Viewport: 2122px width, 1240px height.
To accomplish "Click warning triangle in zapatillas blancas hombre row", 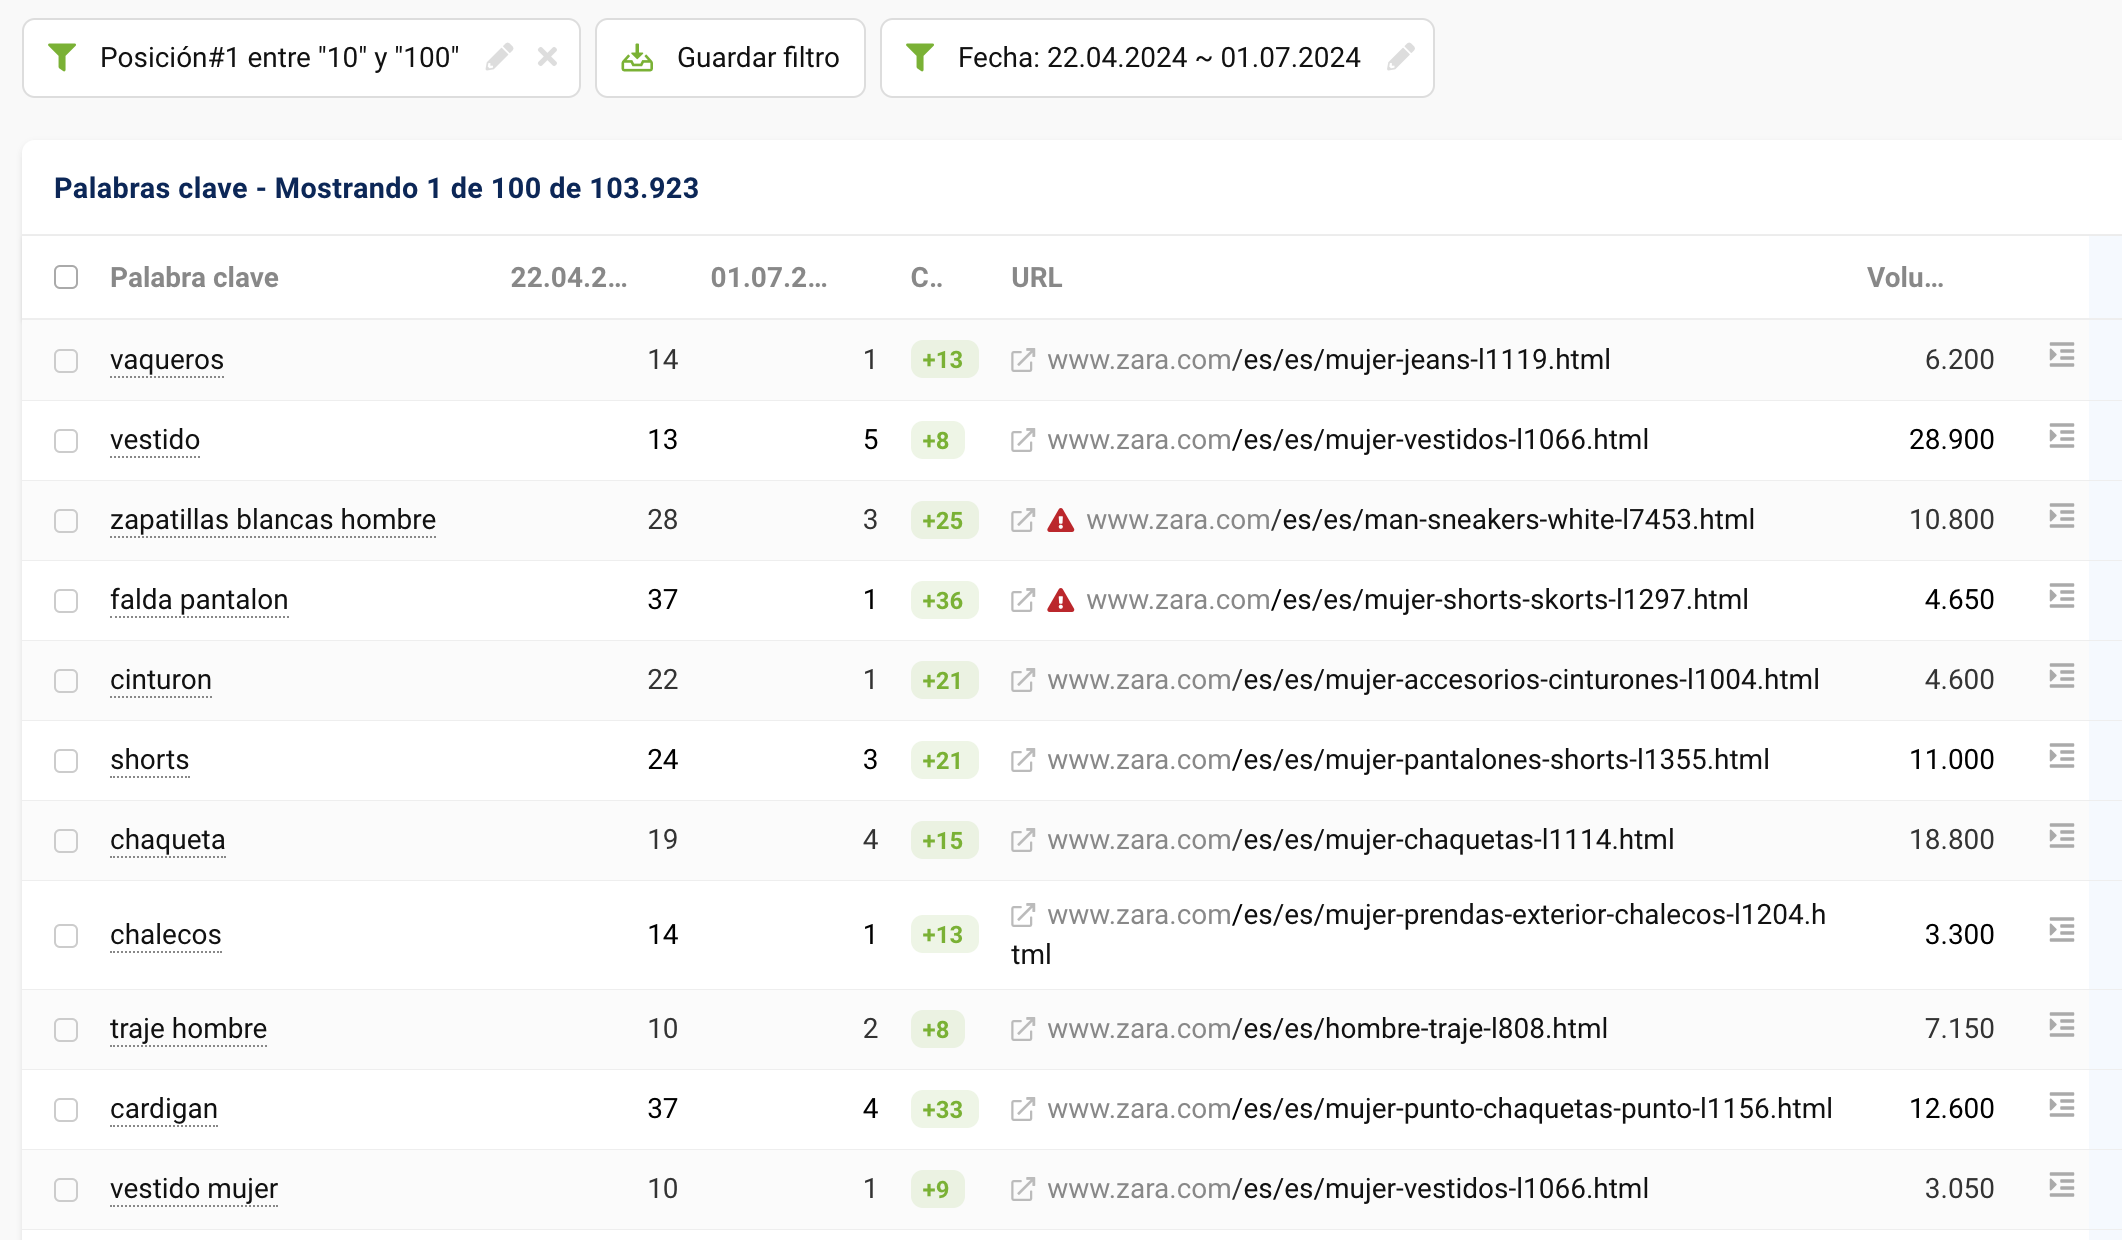I will click(x=1060, y=520).
